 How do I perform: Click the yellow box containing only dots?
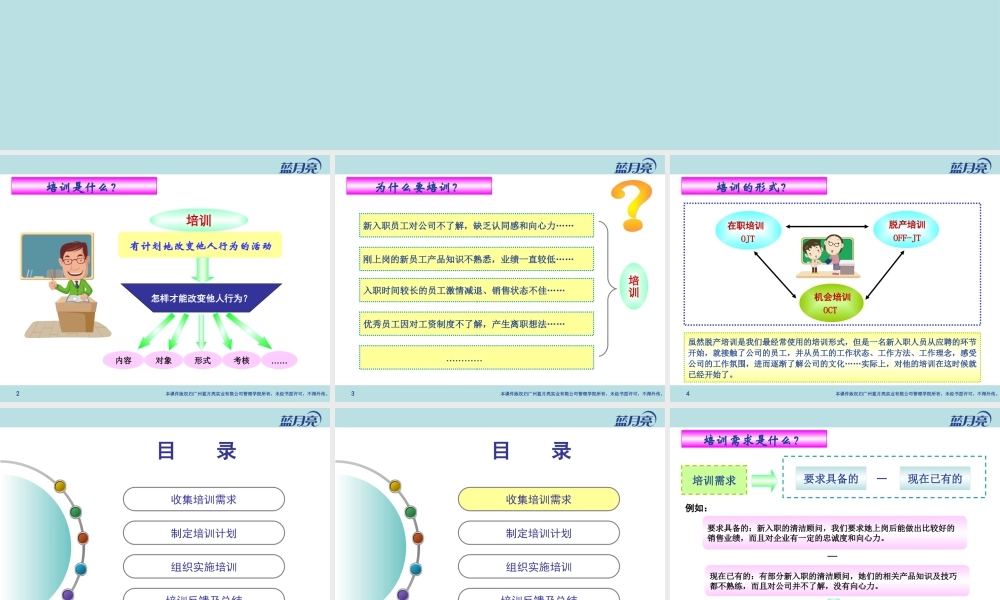[x=476, y=358]
